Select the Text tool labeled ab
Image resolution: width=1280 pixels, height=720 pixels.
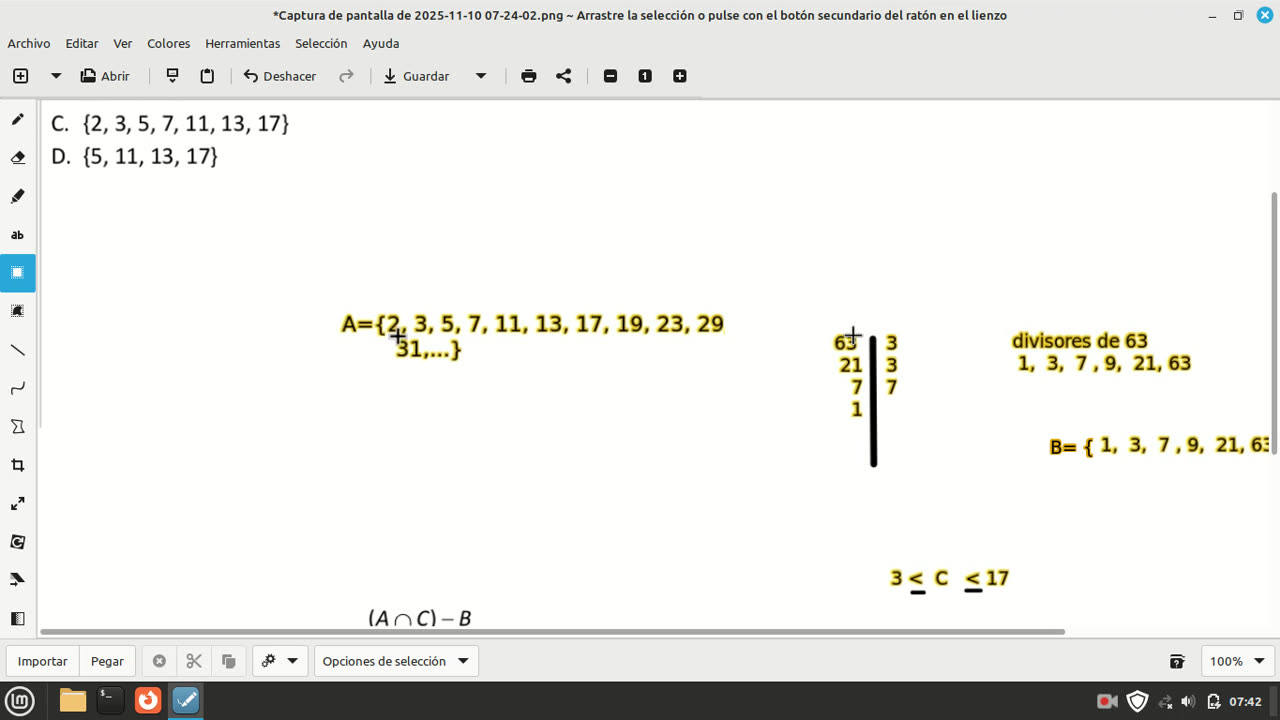17,235
